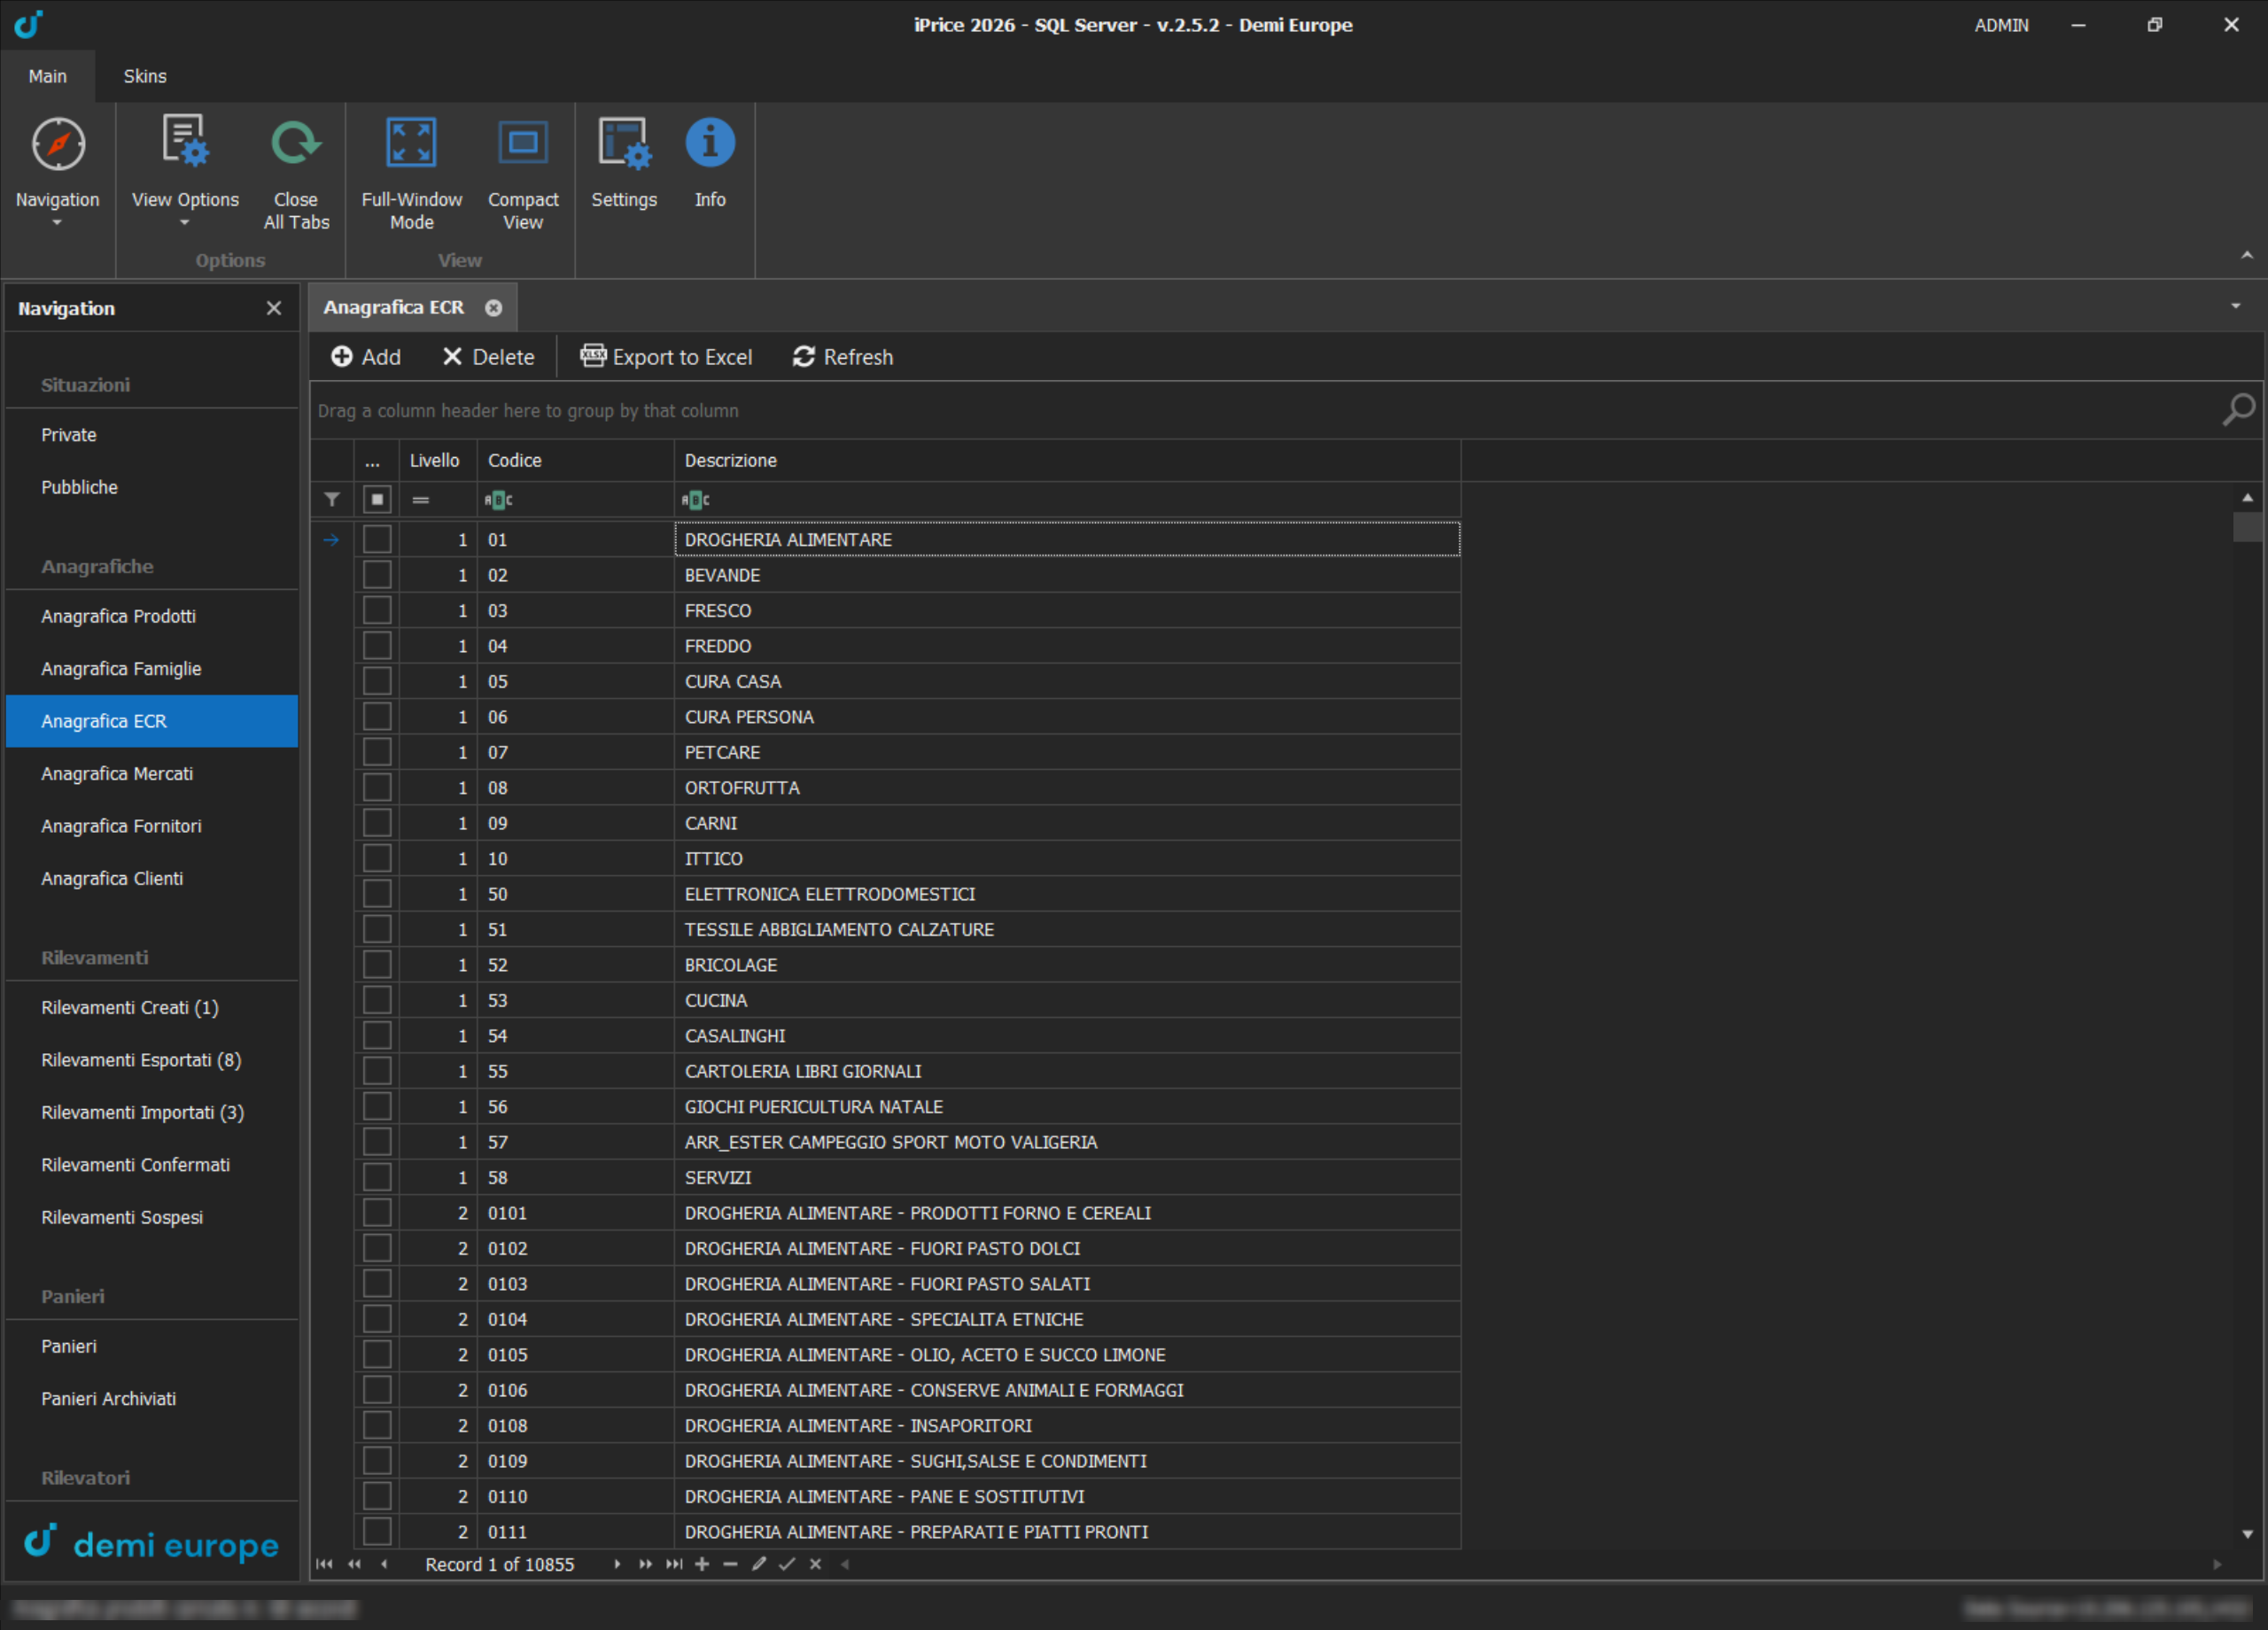Open the Descrizione filter condition selector
Image resolution: width=2268 pixels, height=1630 pixels.
pyautogui.click(x=695, y=499)
